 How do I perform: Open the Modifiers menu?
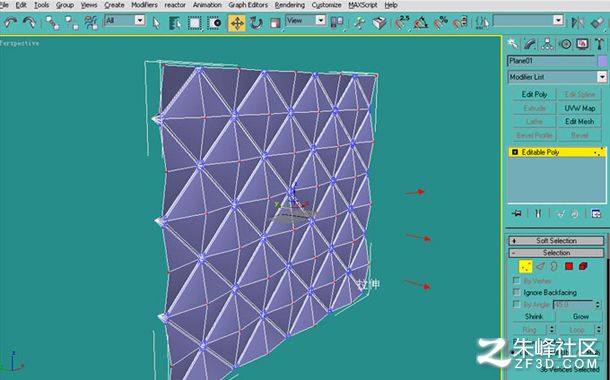tap(144, 5)
